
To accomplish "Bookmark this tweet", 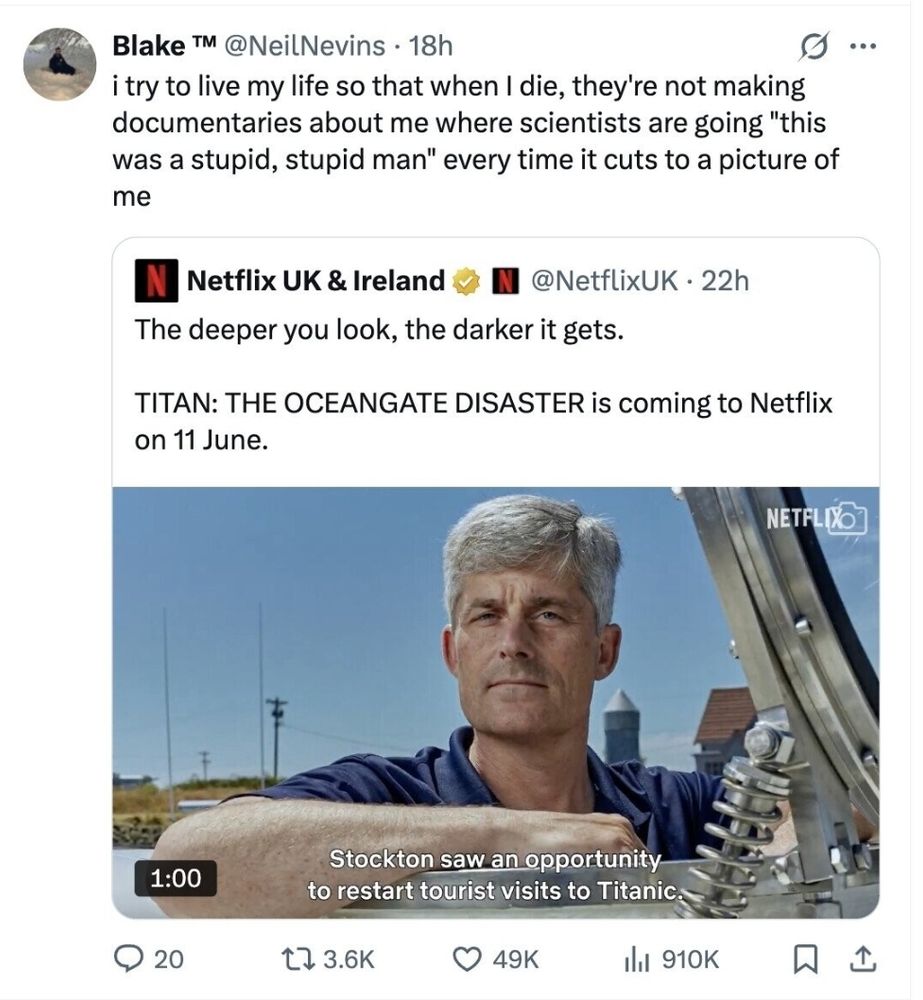I will 805,958.
